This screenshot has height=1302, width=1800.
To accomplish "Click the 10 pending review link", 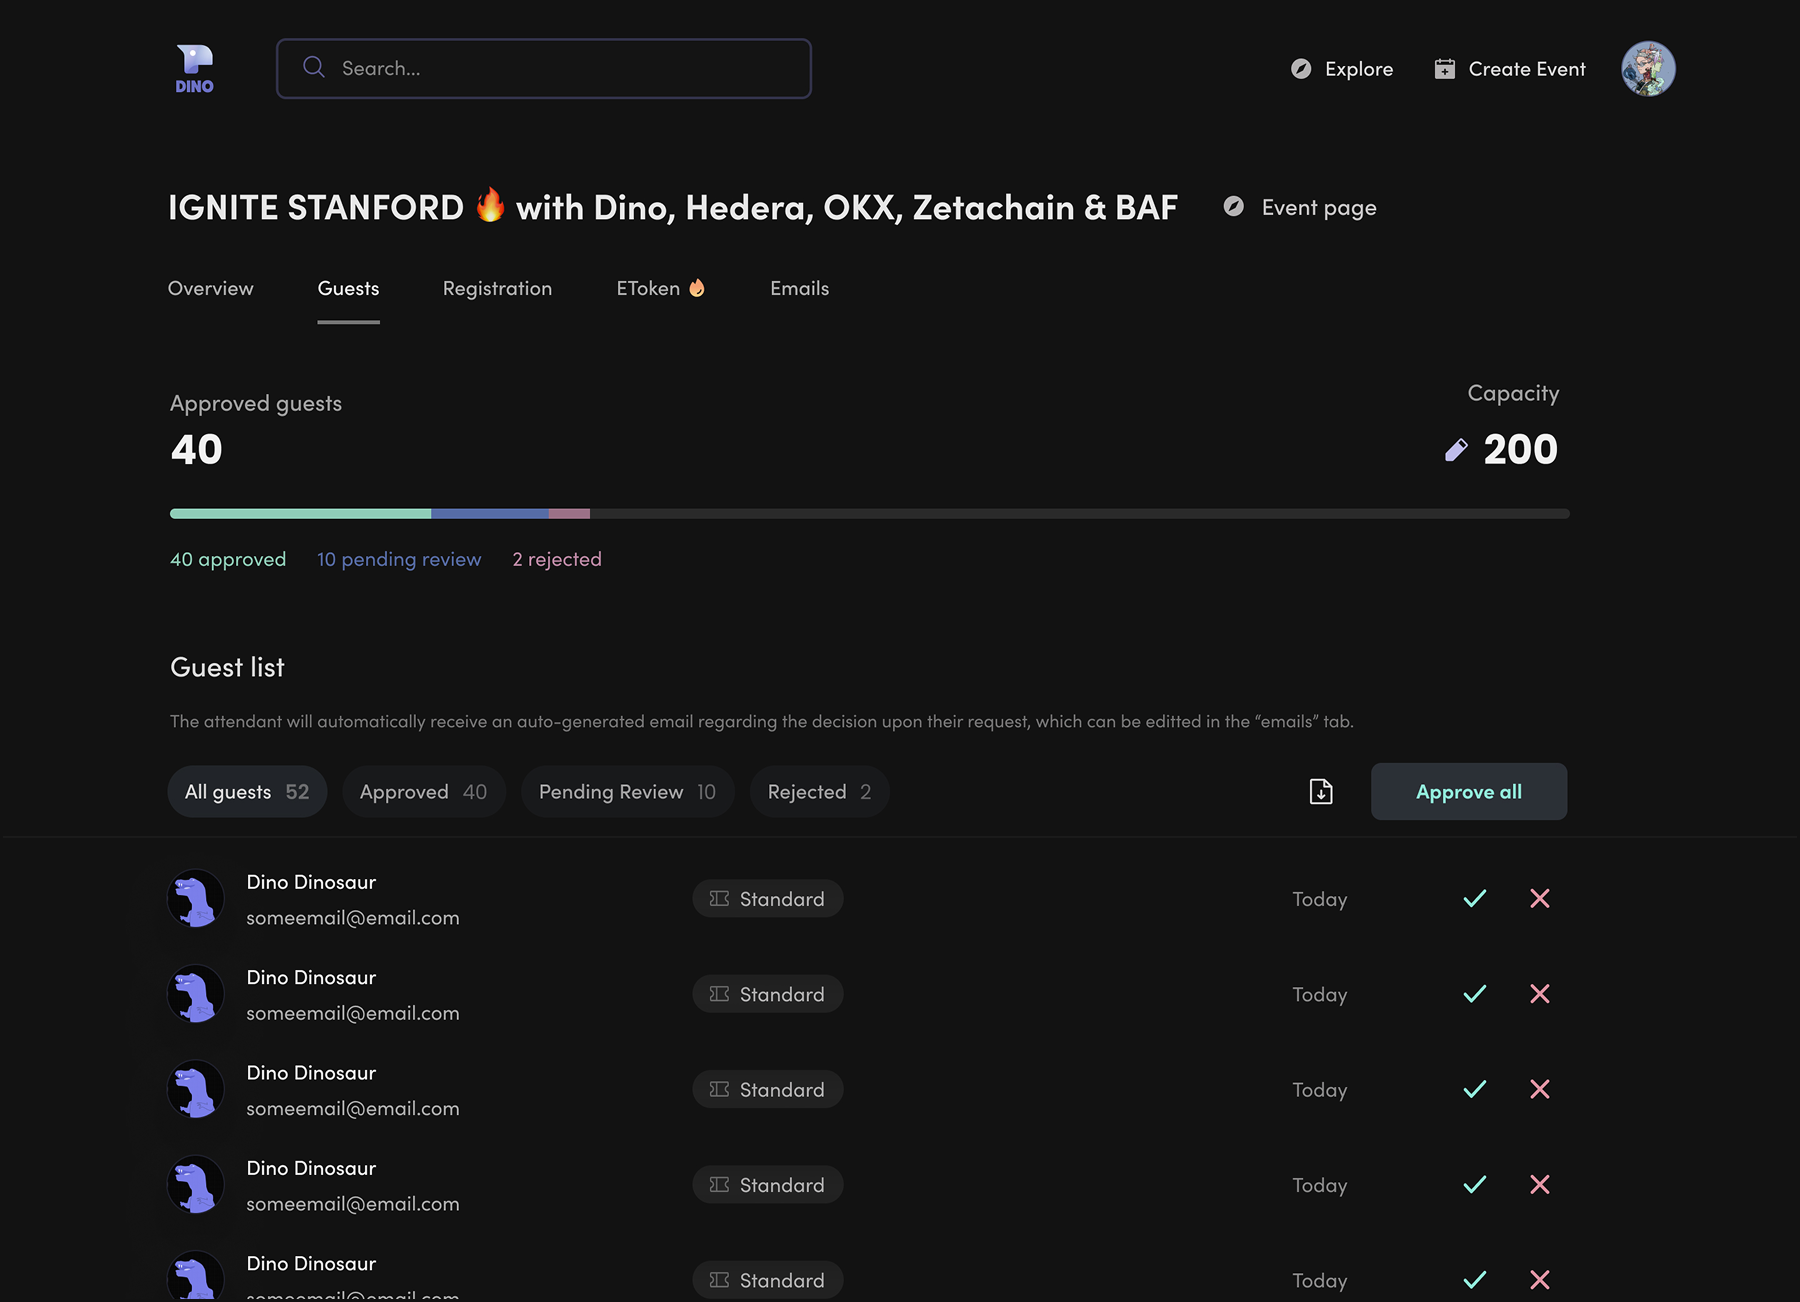I will pyautogui.click(x=398, y=558).
